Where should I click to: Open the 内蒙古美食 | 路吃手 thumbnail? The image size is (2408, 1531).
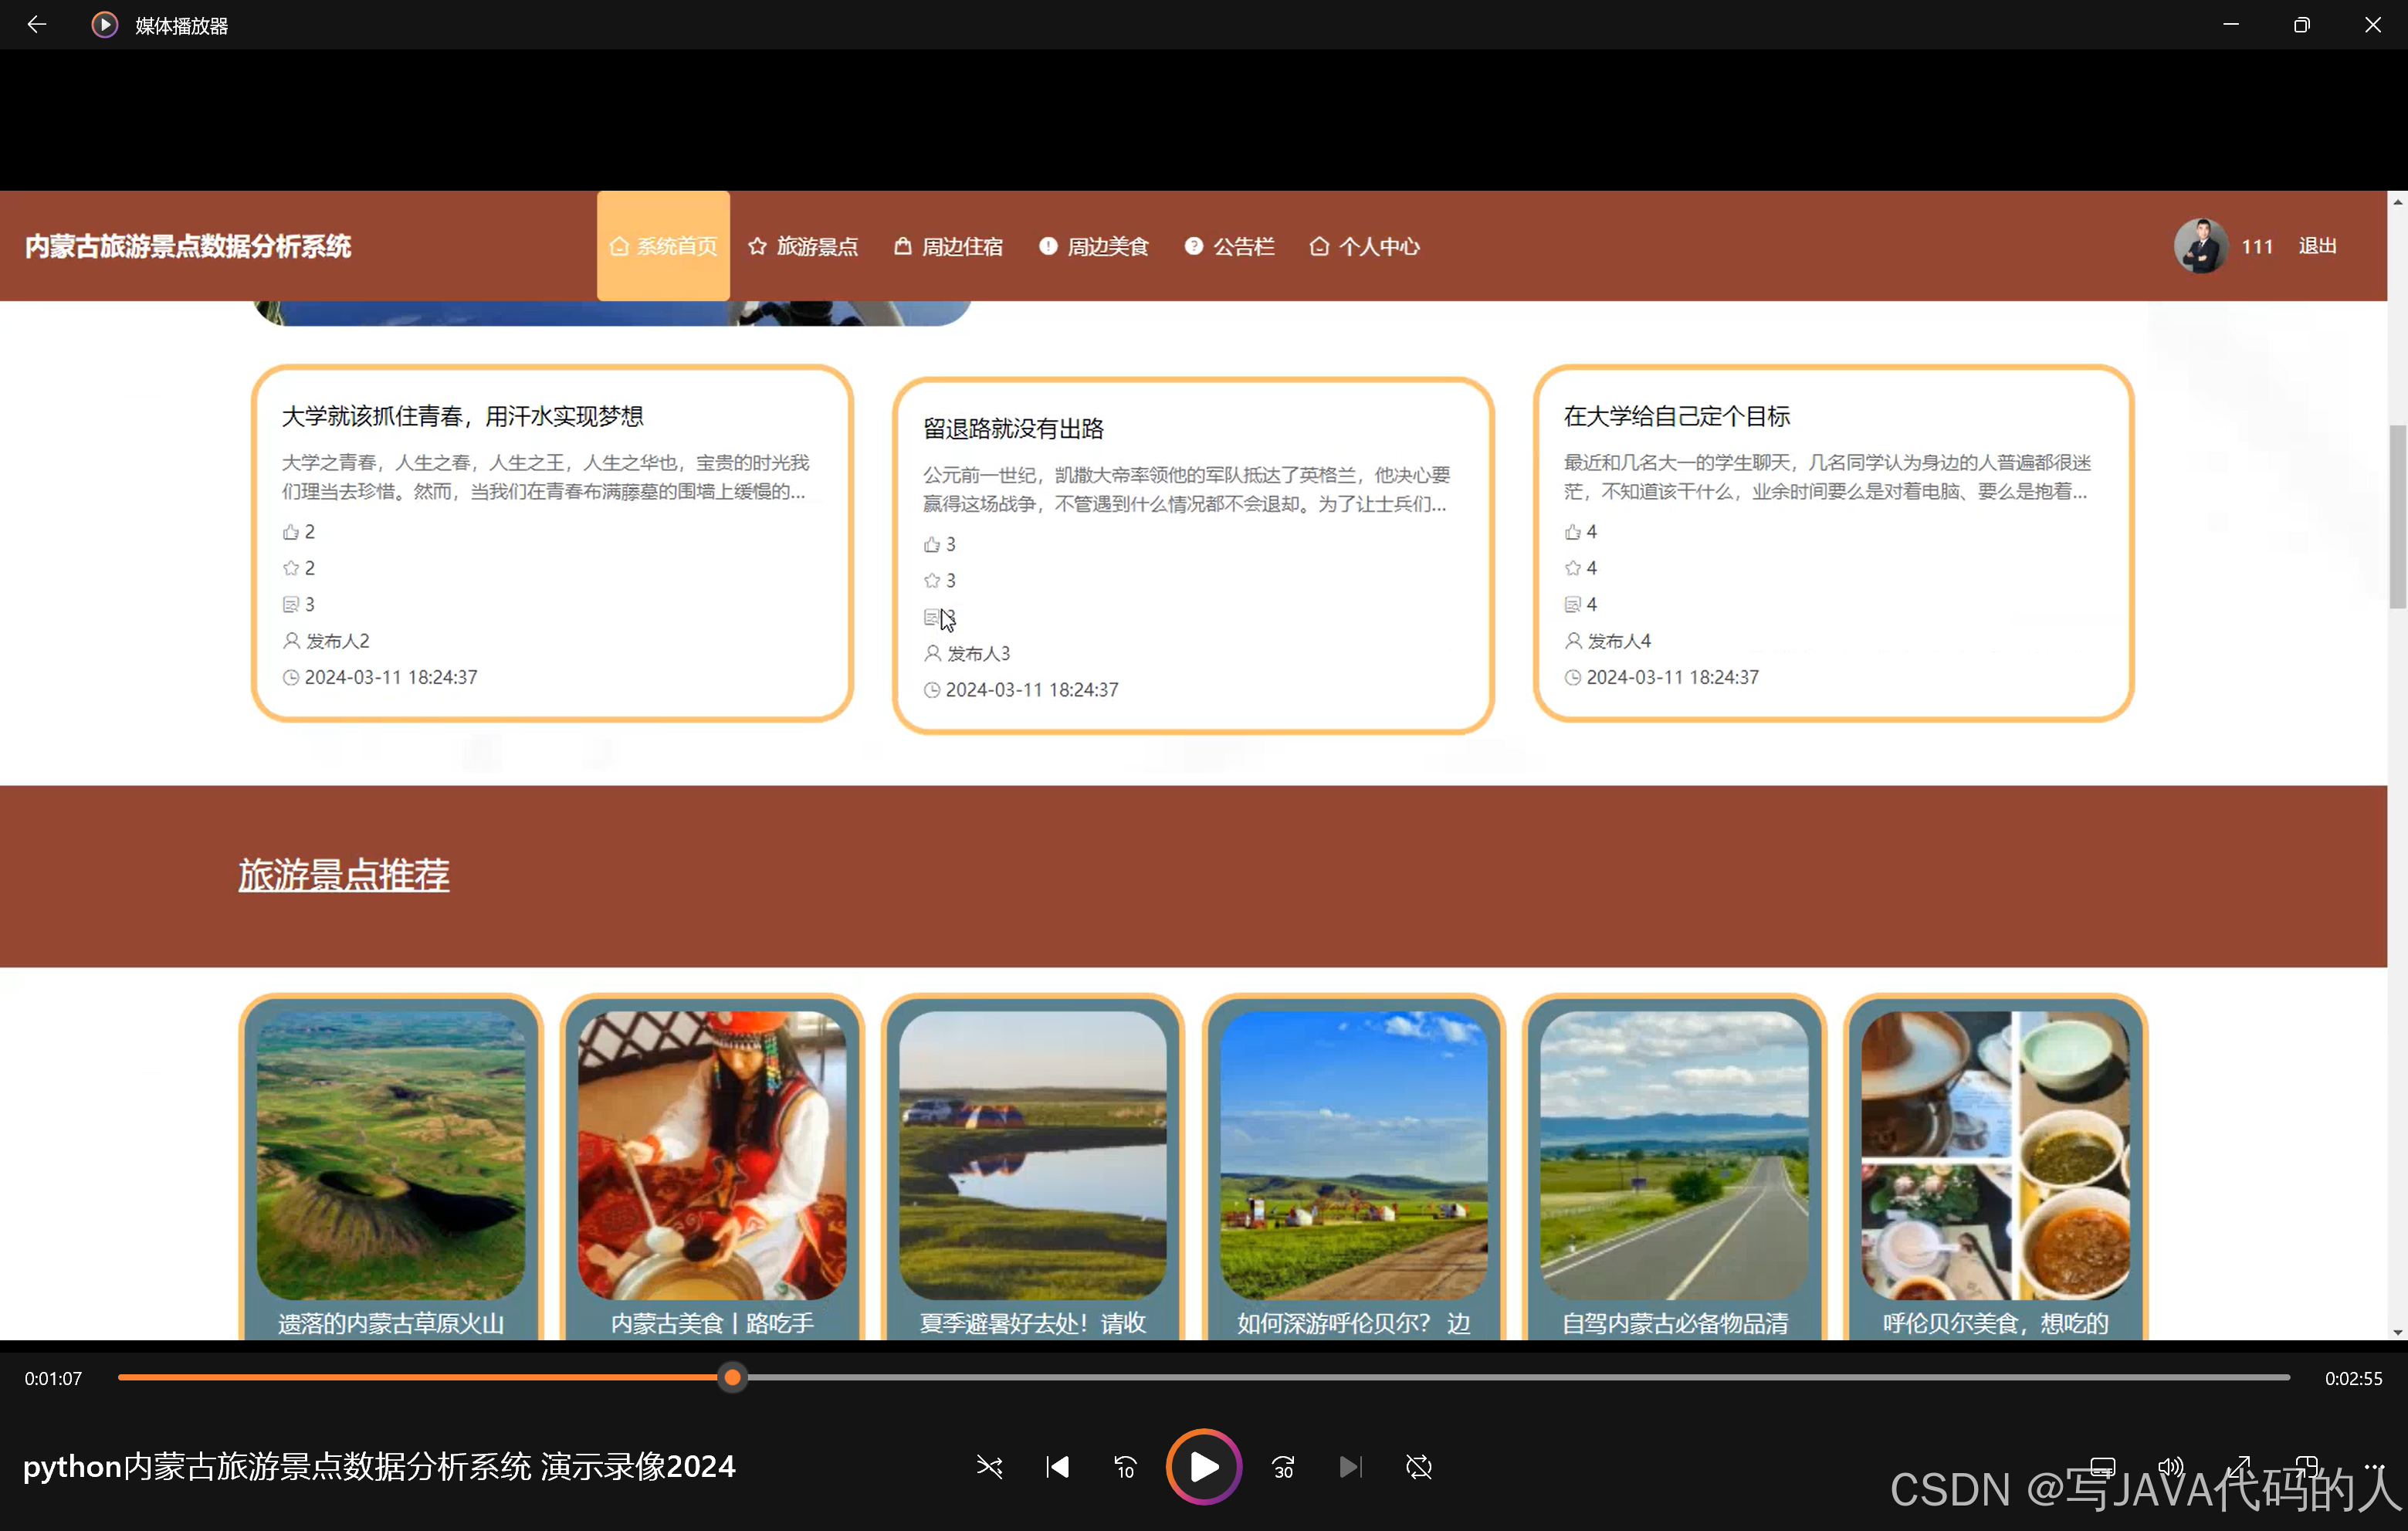coord(712,1155)
